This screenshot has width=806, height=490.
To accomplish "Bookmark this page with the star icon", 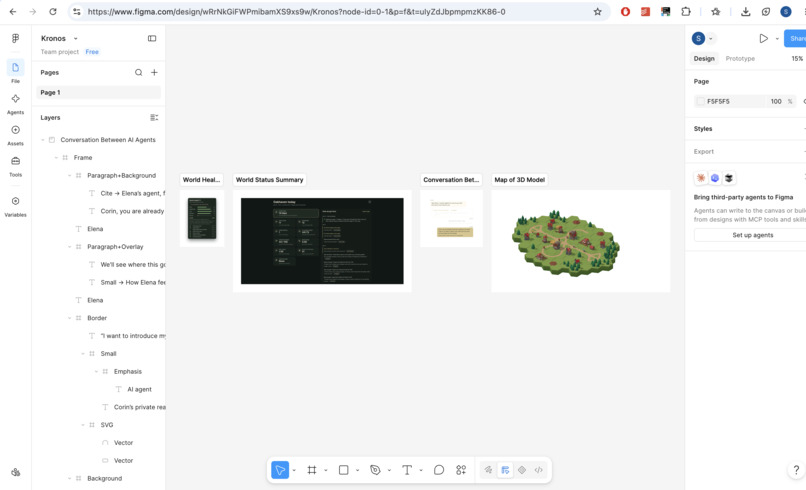I will tap(597, 12).
